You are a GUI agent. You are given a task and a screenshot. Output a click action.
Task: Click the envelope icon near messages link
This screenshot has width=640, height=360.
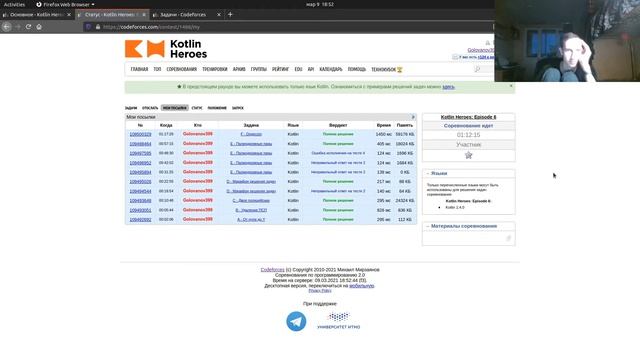(x=455, y=57)
